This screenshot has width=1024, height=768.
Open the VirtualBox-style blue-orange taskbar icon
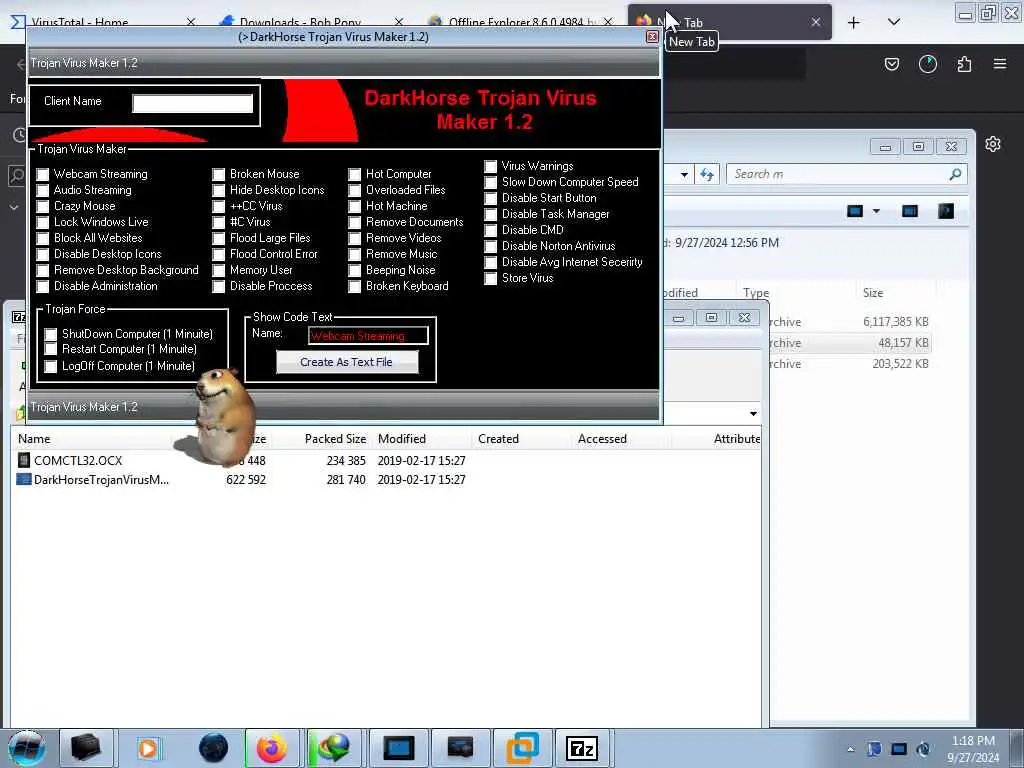tap(522, 748)
